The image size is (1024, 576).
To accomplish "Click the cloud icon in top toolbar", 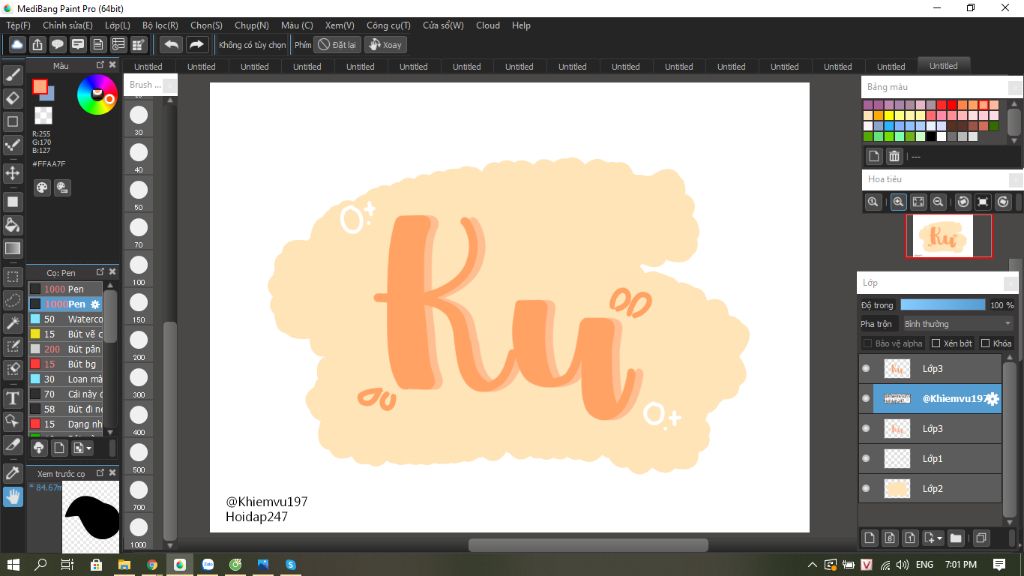I will [x=17, y=44].
